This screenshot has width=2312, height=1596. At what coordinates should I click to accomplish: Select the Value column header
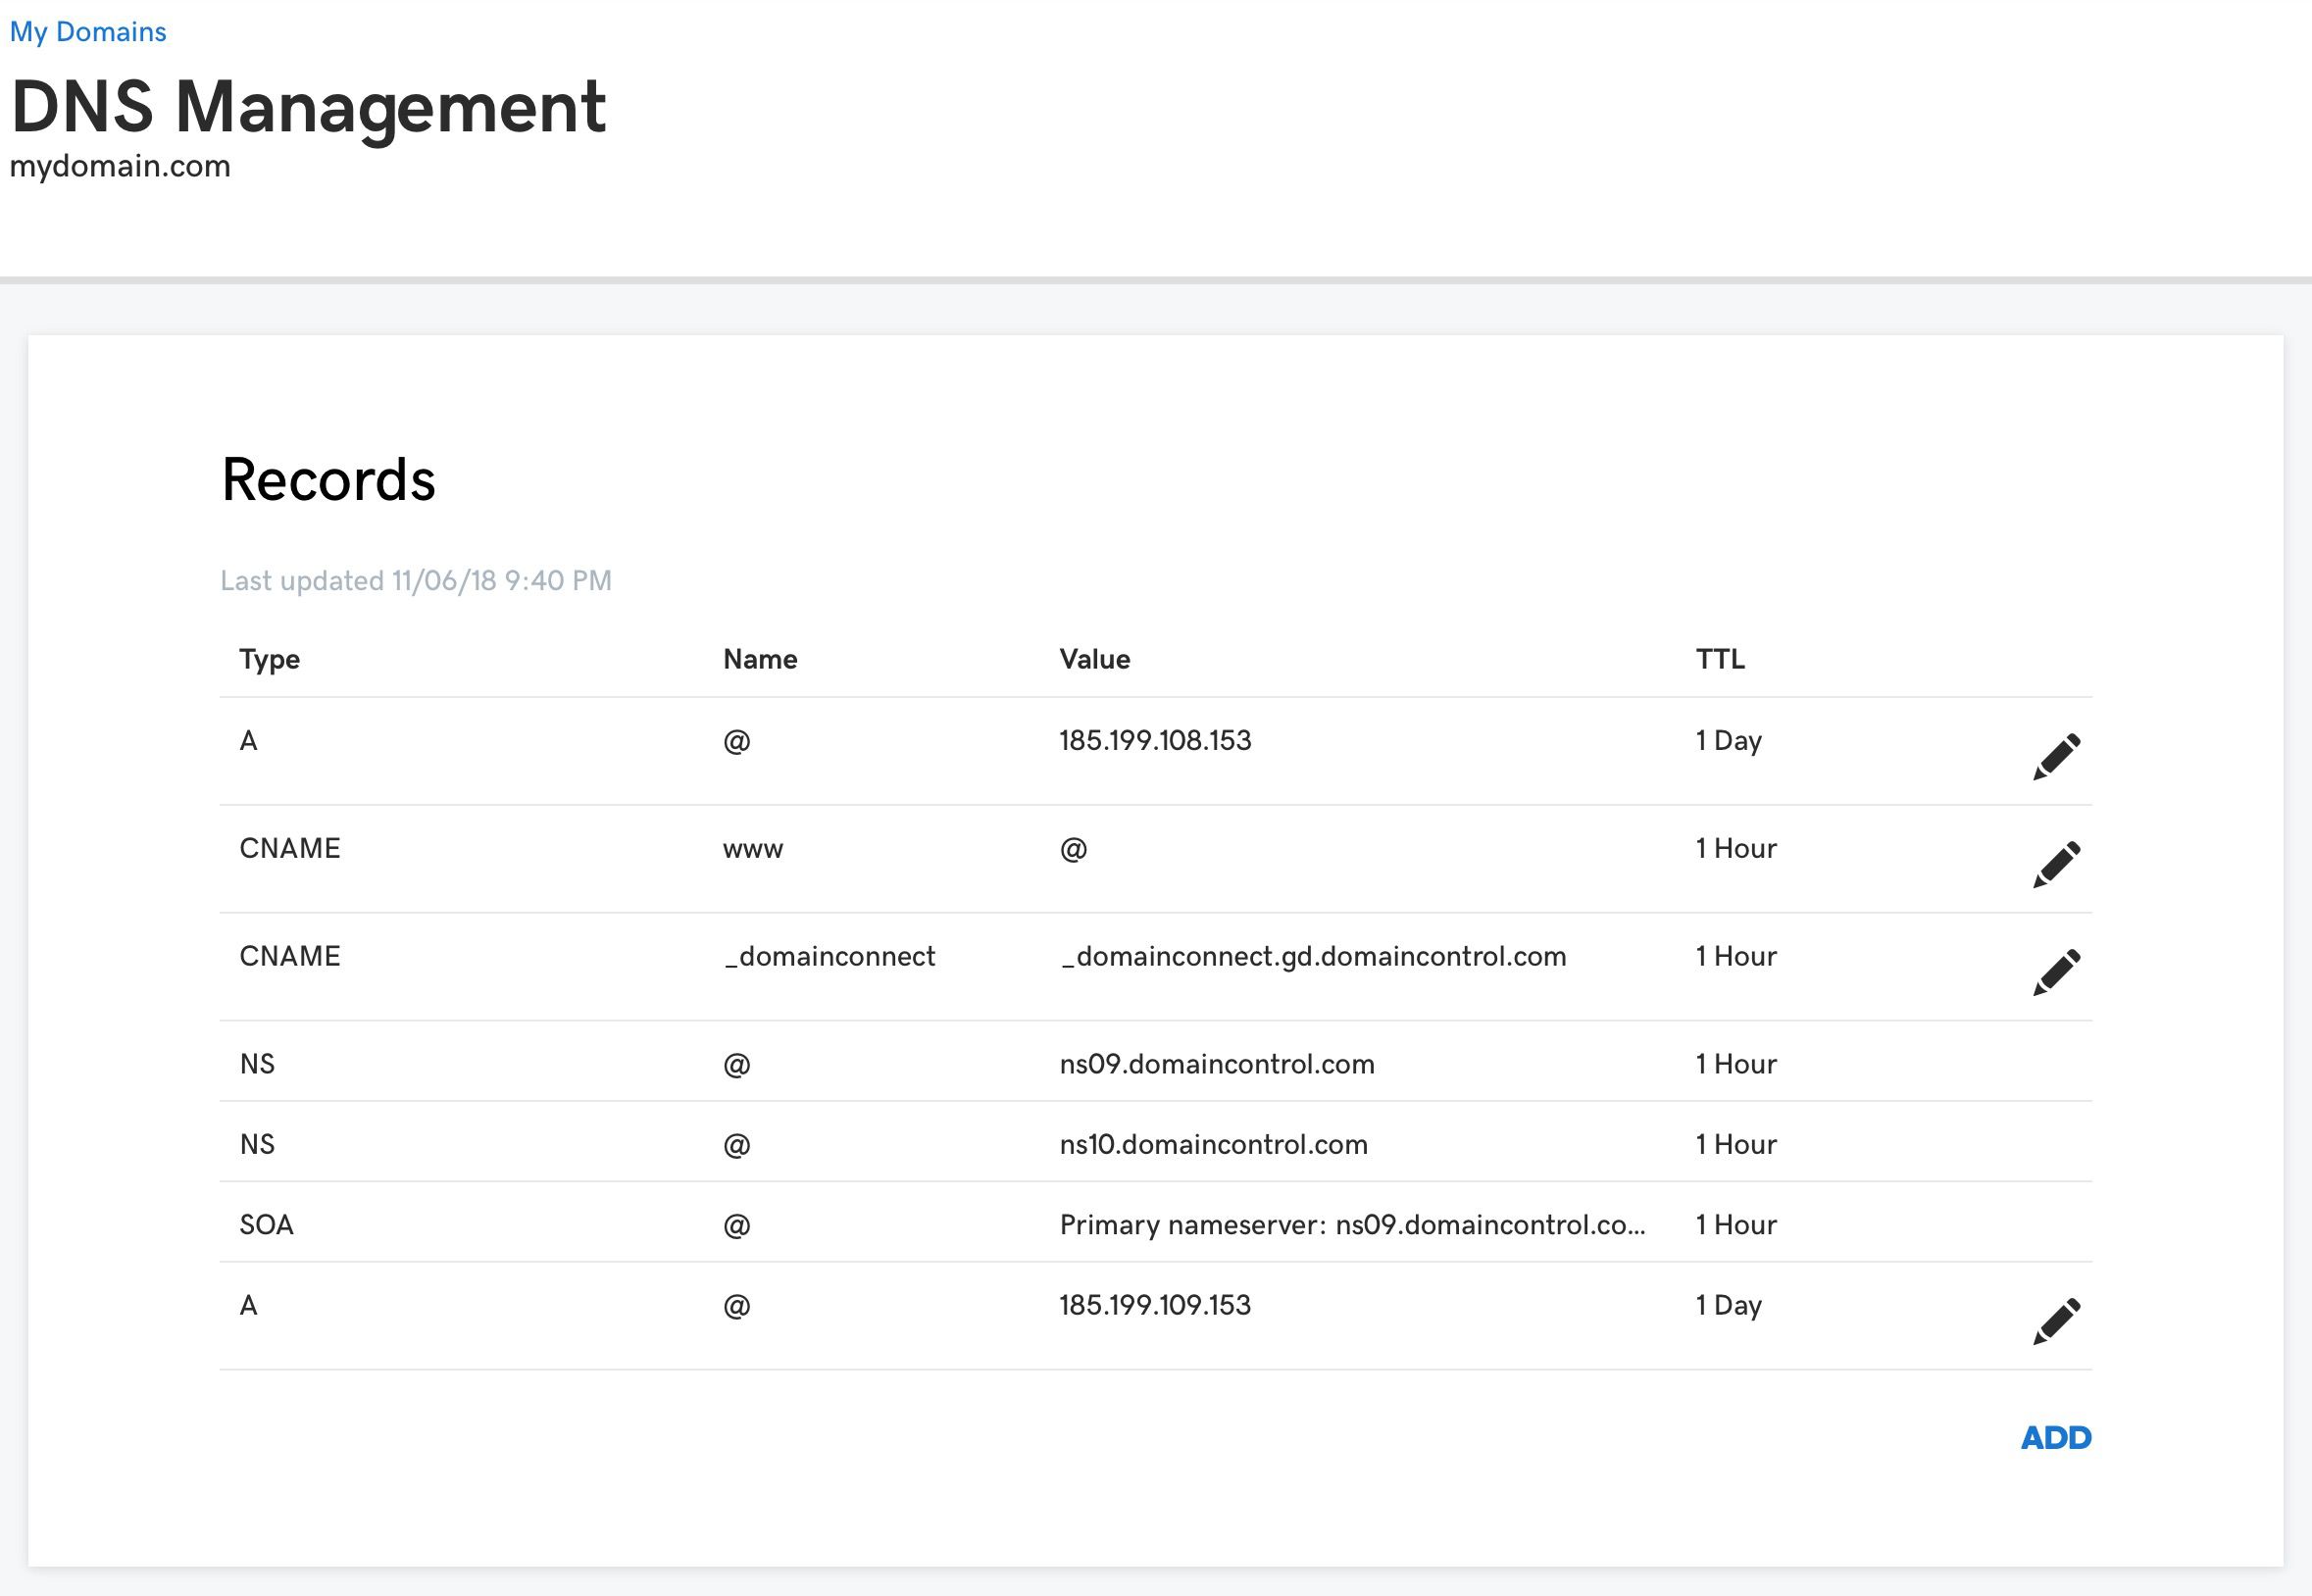[x=1095, y=659]
